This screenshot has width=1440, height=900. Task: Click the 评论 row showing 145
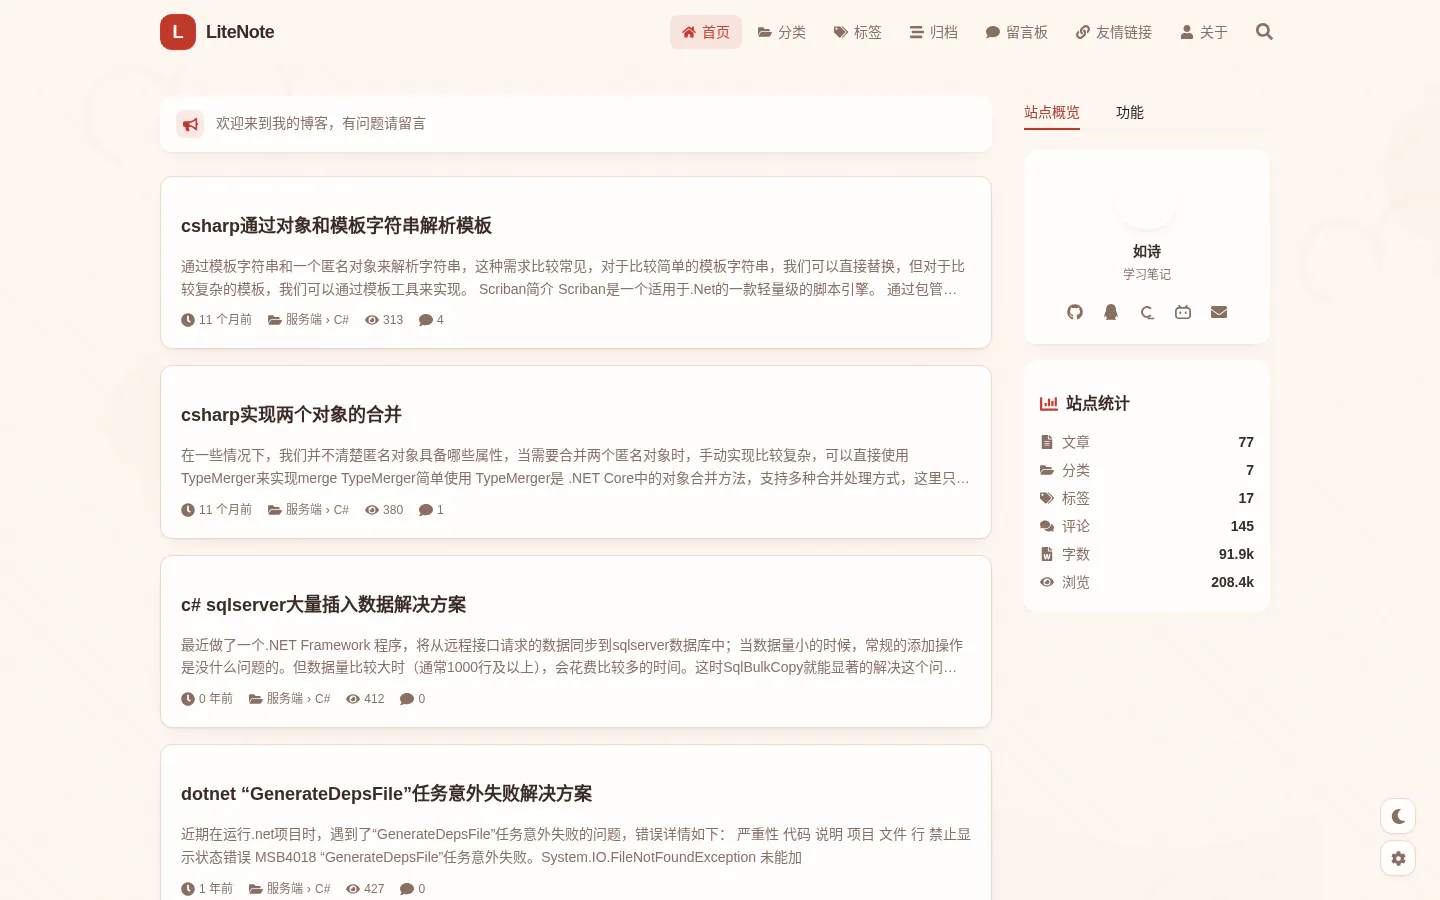pyautogui.click(x=1147, y=526)
